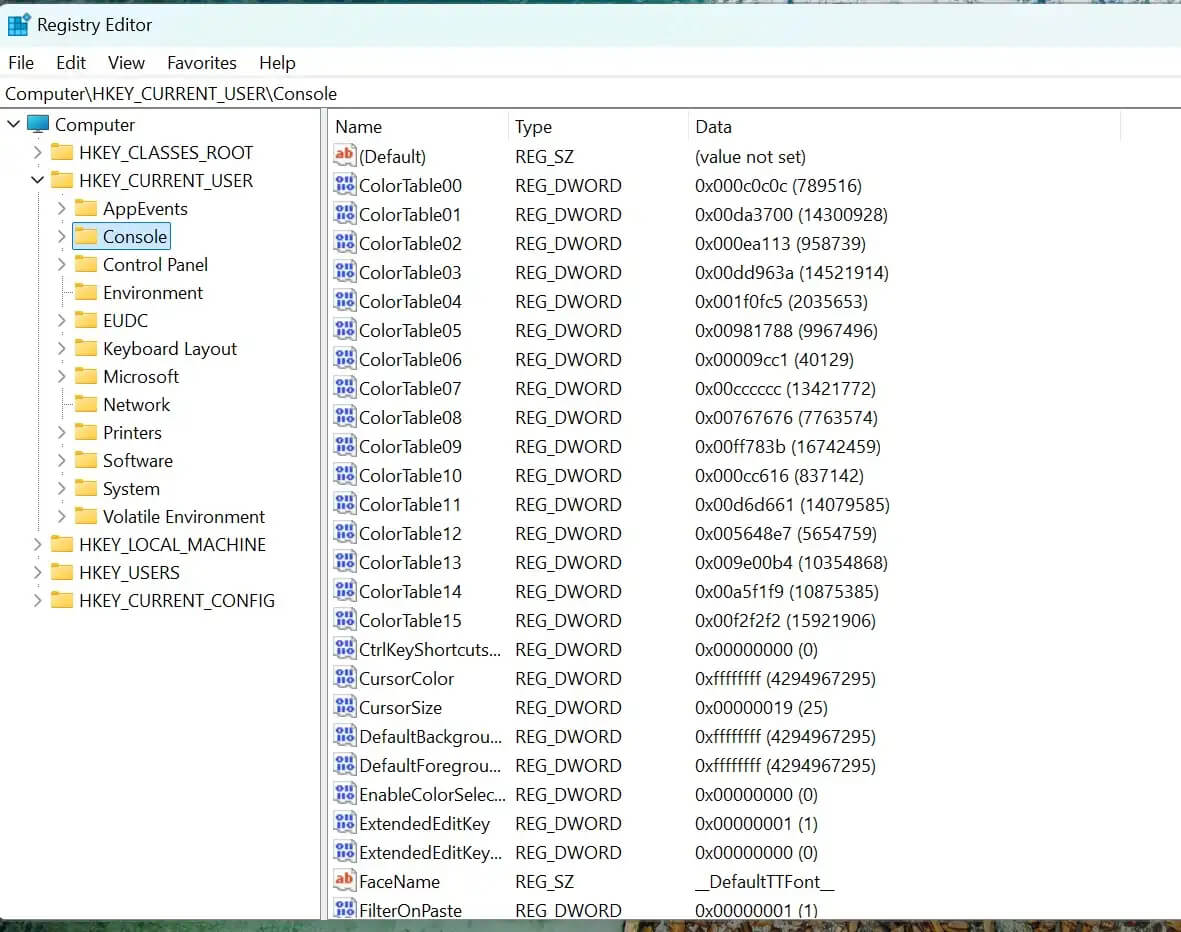Click the folder icon for HKEY_LOCAL_MACHINE

point(63,544)
